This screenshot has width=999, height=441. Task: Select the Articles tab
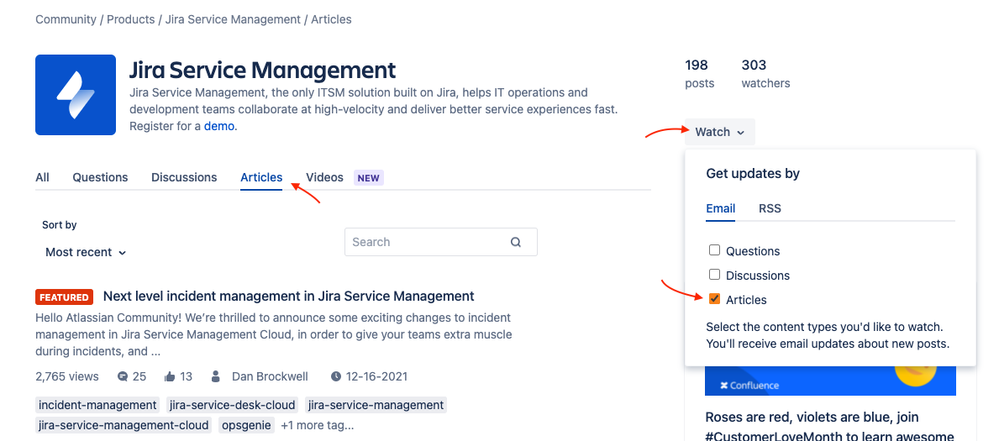click(x=261, y=178)
